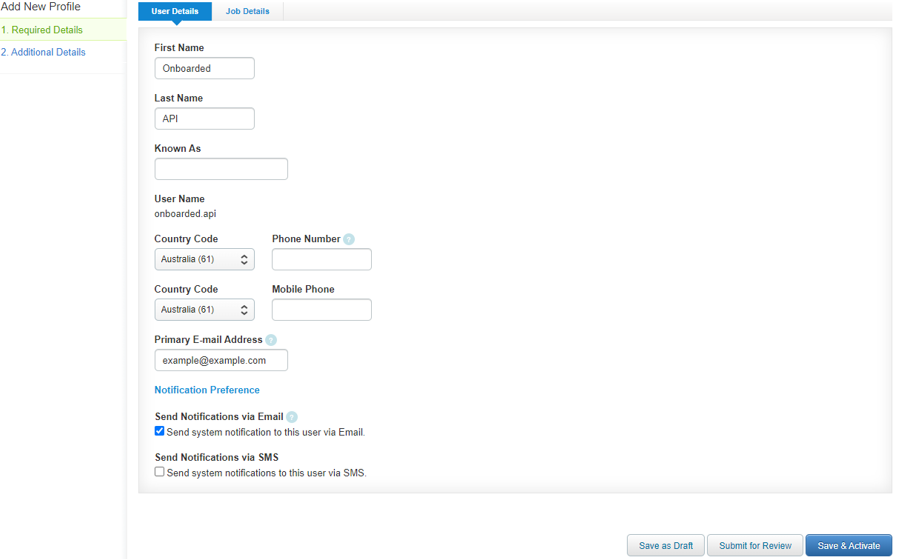Click the Notification Preference link

point(207,390)
